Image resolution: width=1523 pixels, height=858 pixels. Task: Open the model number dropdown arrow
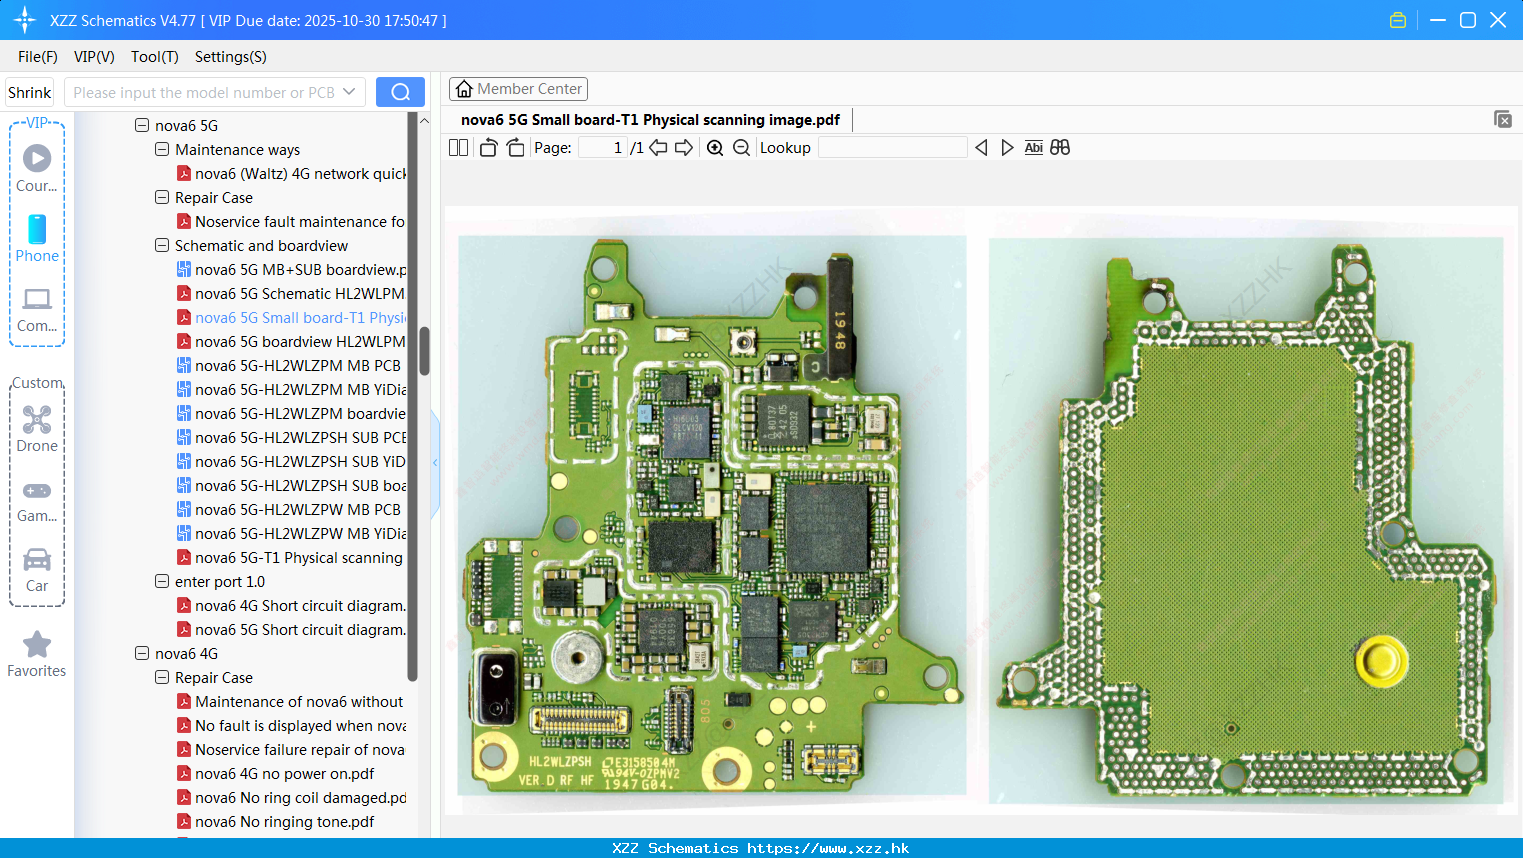tap(349, 92)
